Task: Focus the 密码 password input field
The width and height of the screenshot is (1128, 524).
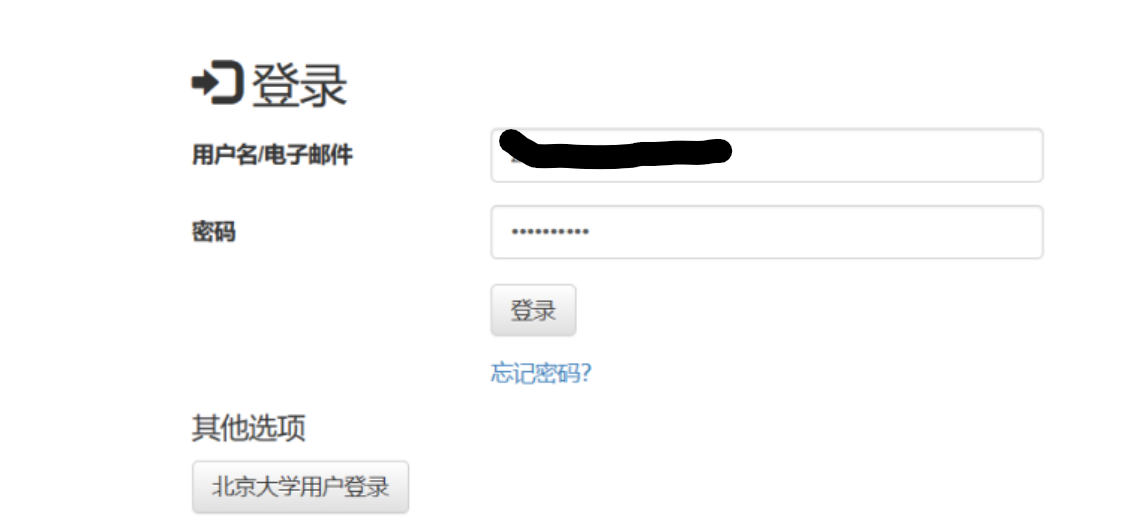Action: click(x=767, y=232)
